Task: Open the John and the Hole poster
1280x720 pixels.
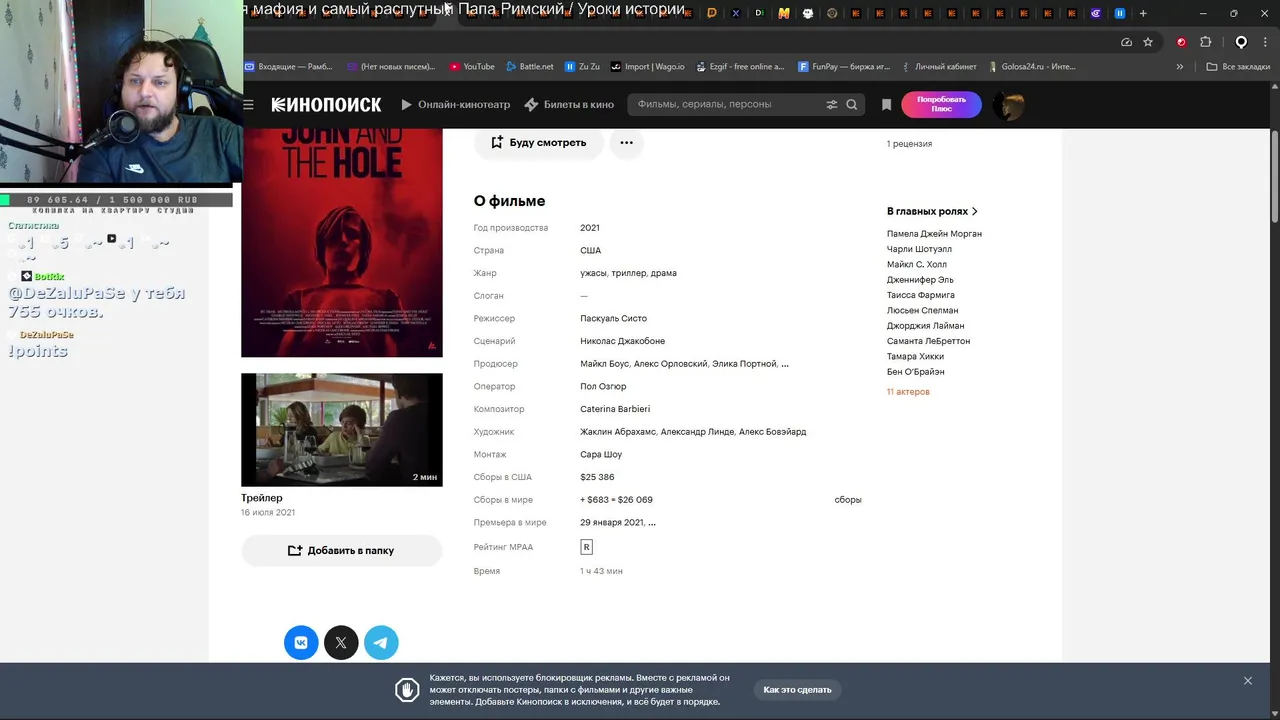Action: click(x=341, y=243)
